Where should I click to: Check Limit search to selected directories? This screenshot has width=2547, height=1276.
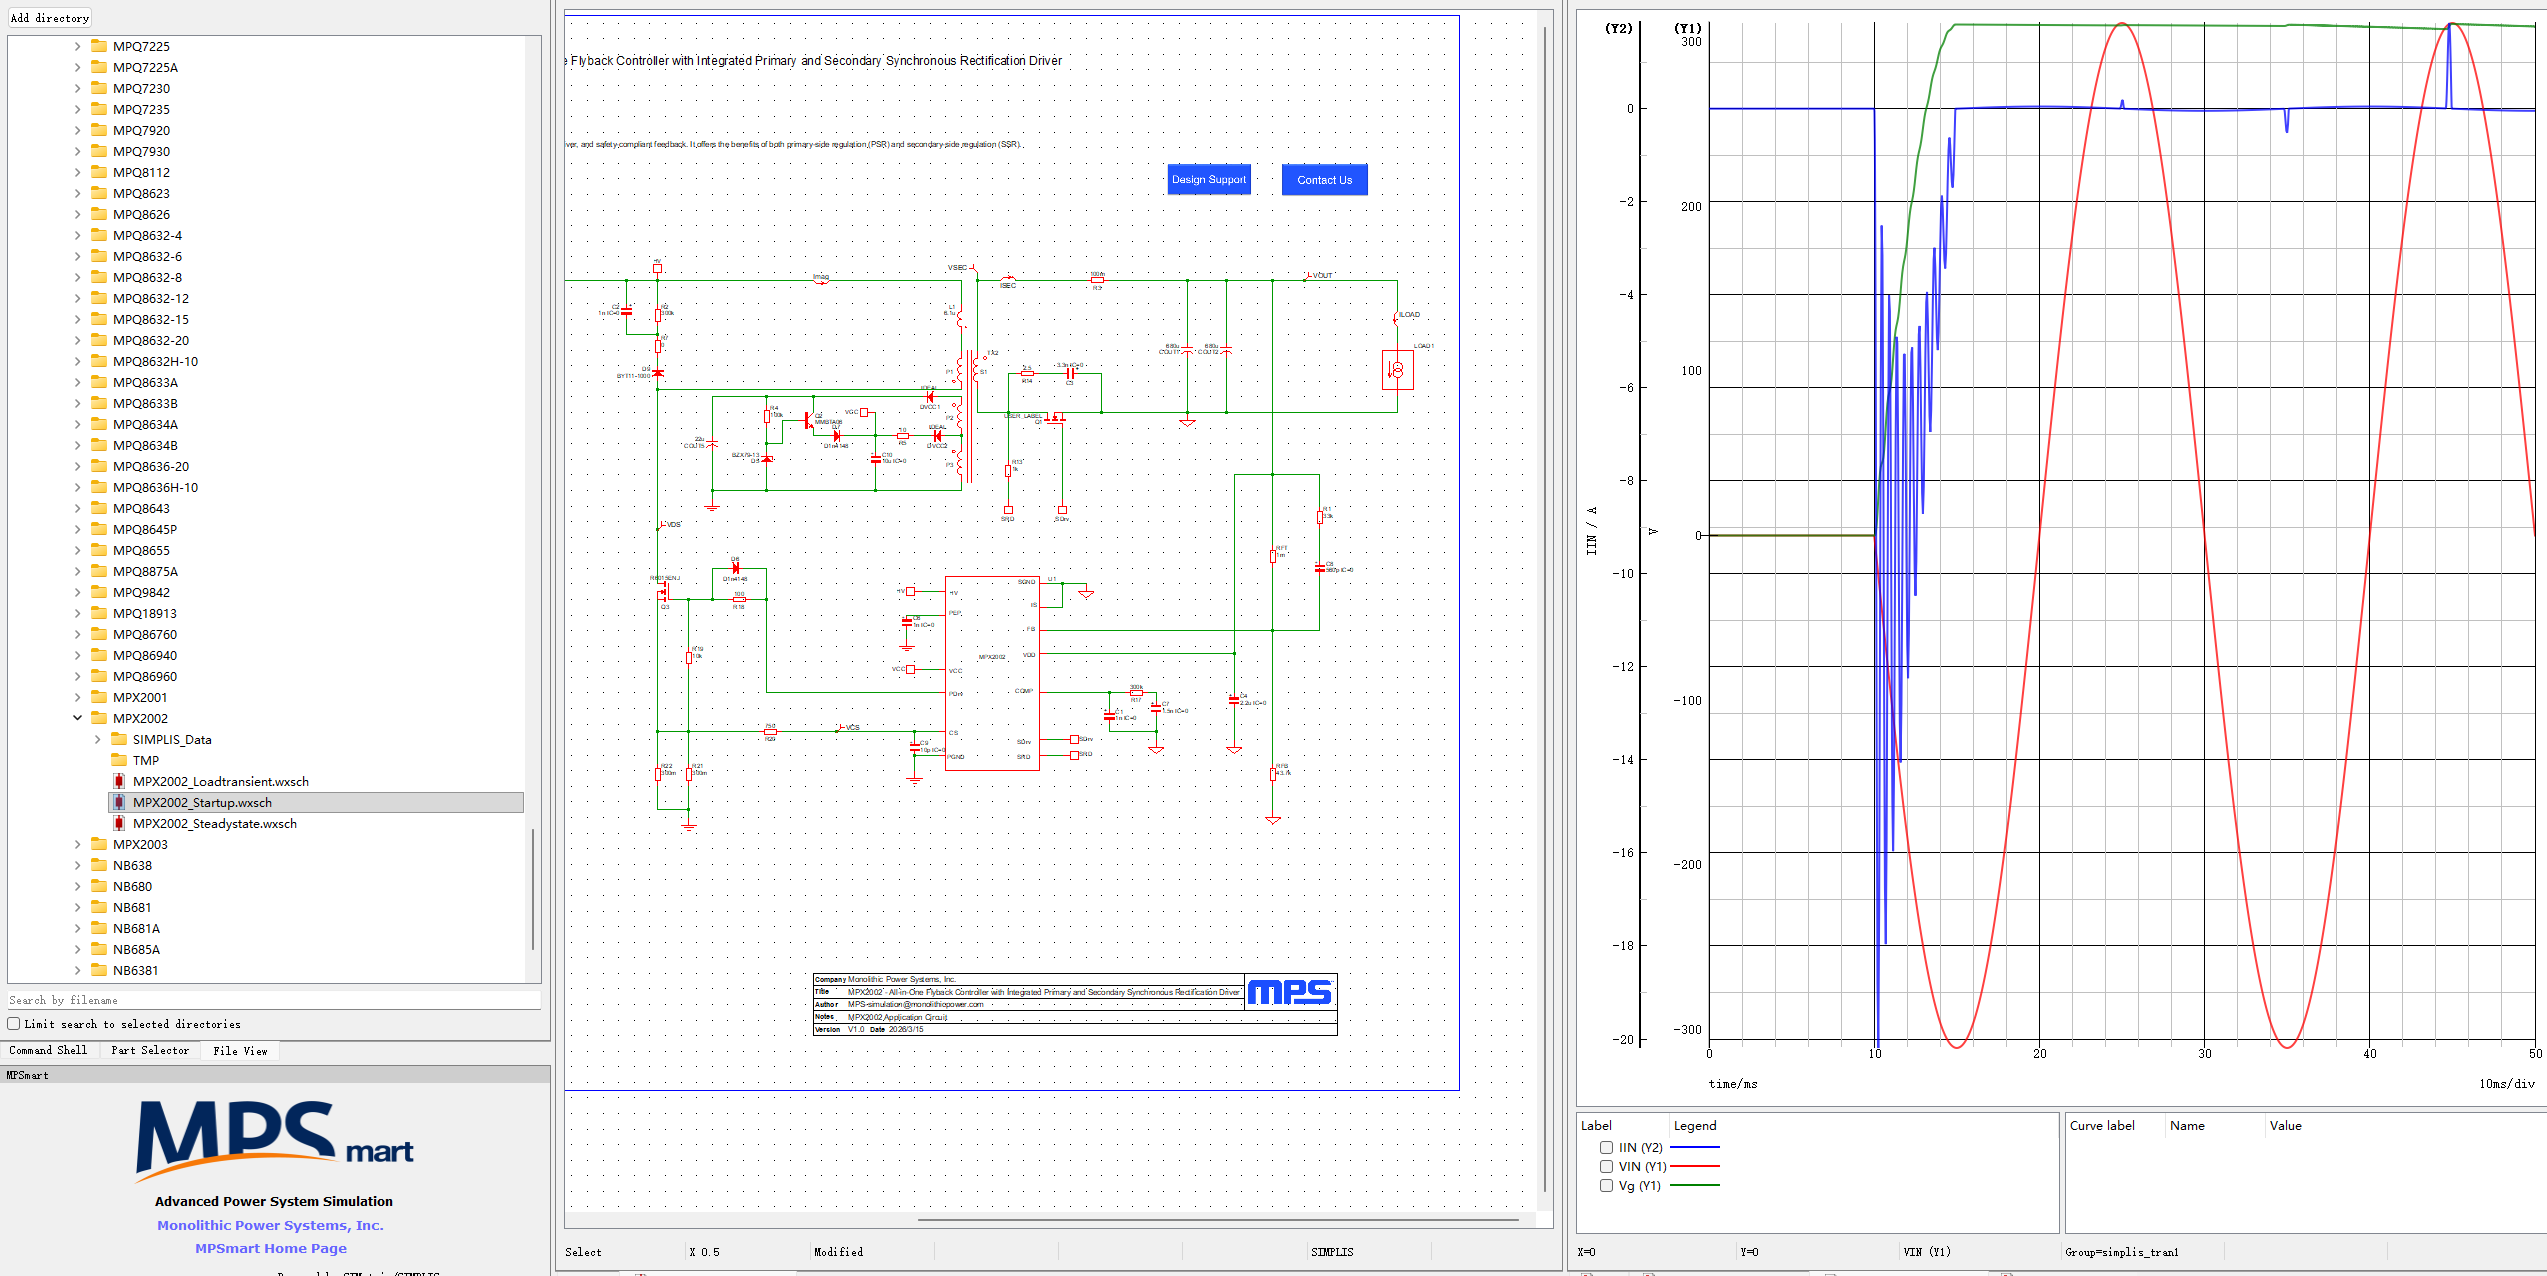click(x=14, y=1024)
